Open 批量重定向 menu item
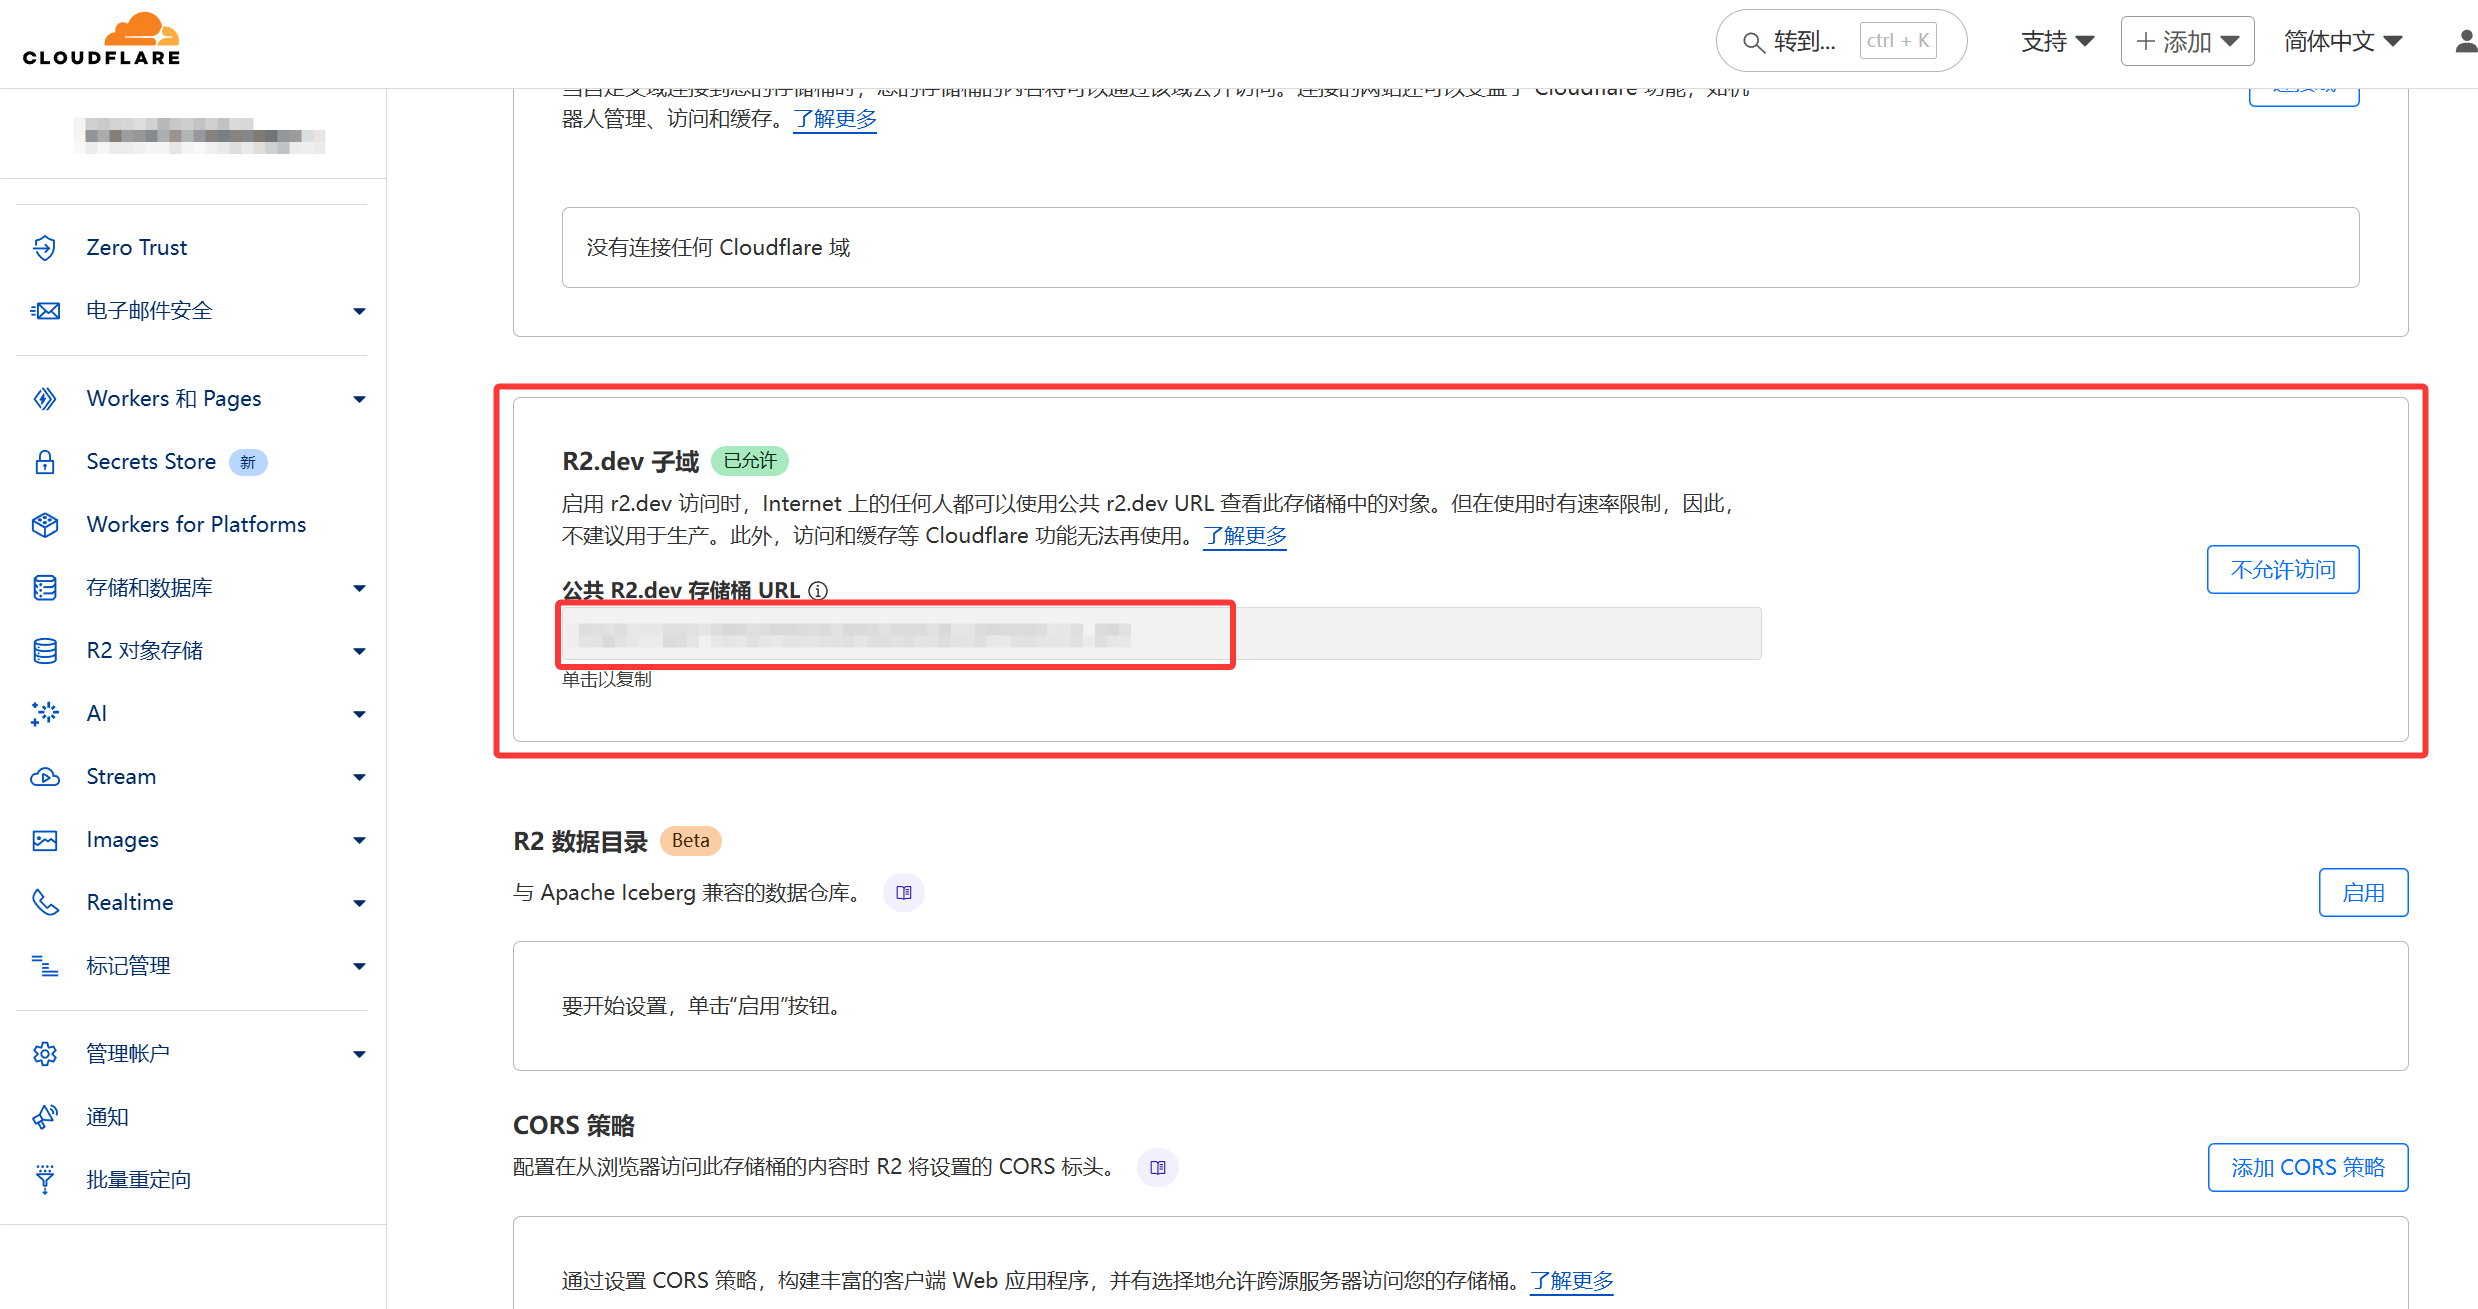Screen dimensions: 2478x1309 (x=139, y=1179)
